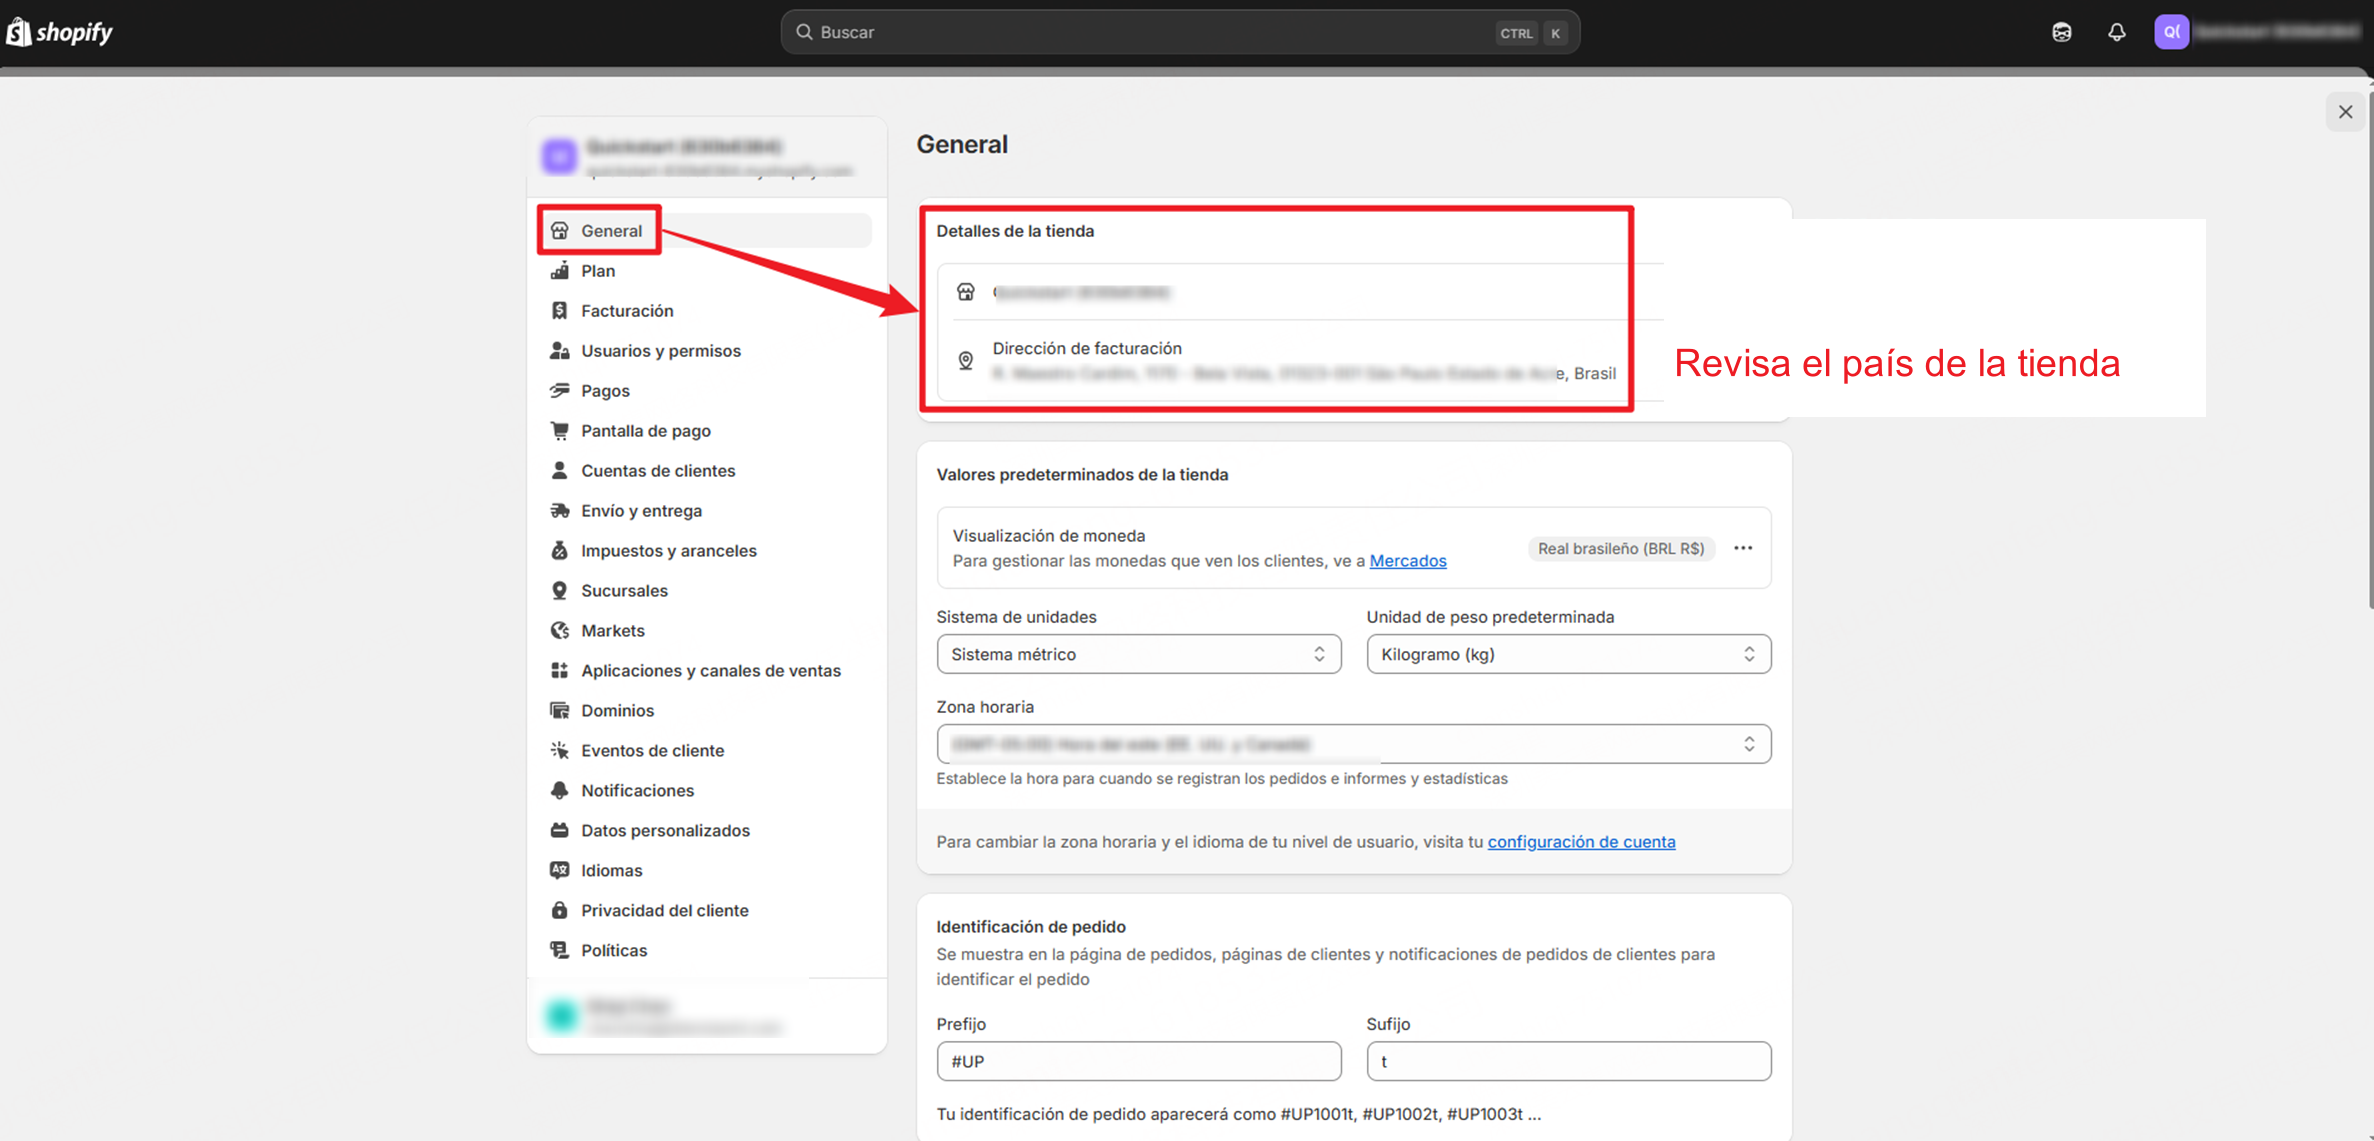Screen dimensions: 2374x1141
Task: Click the apps grid icon beside Aplicaciones y canales
Action: click(560, 671)
